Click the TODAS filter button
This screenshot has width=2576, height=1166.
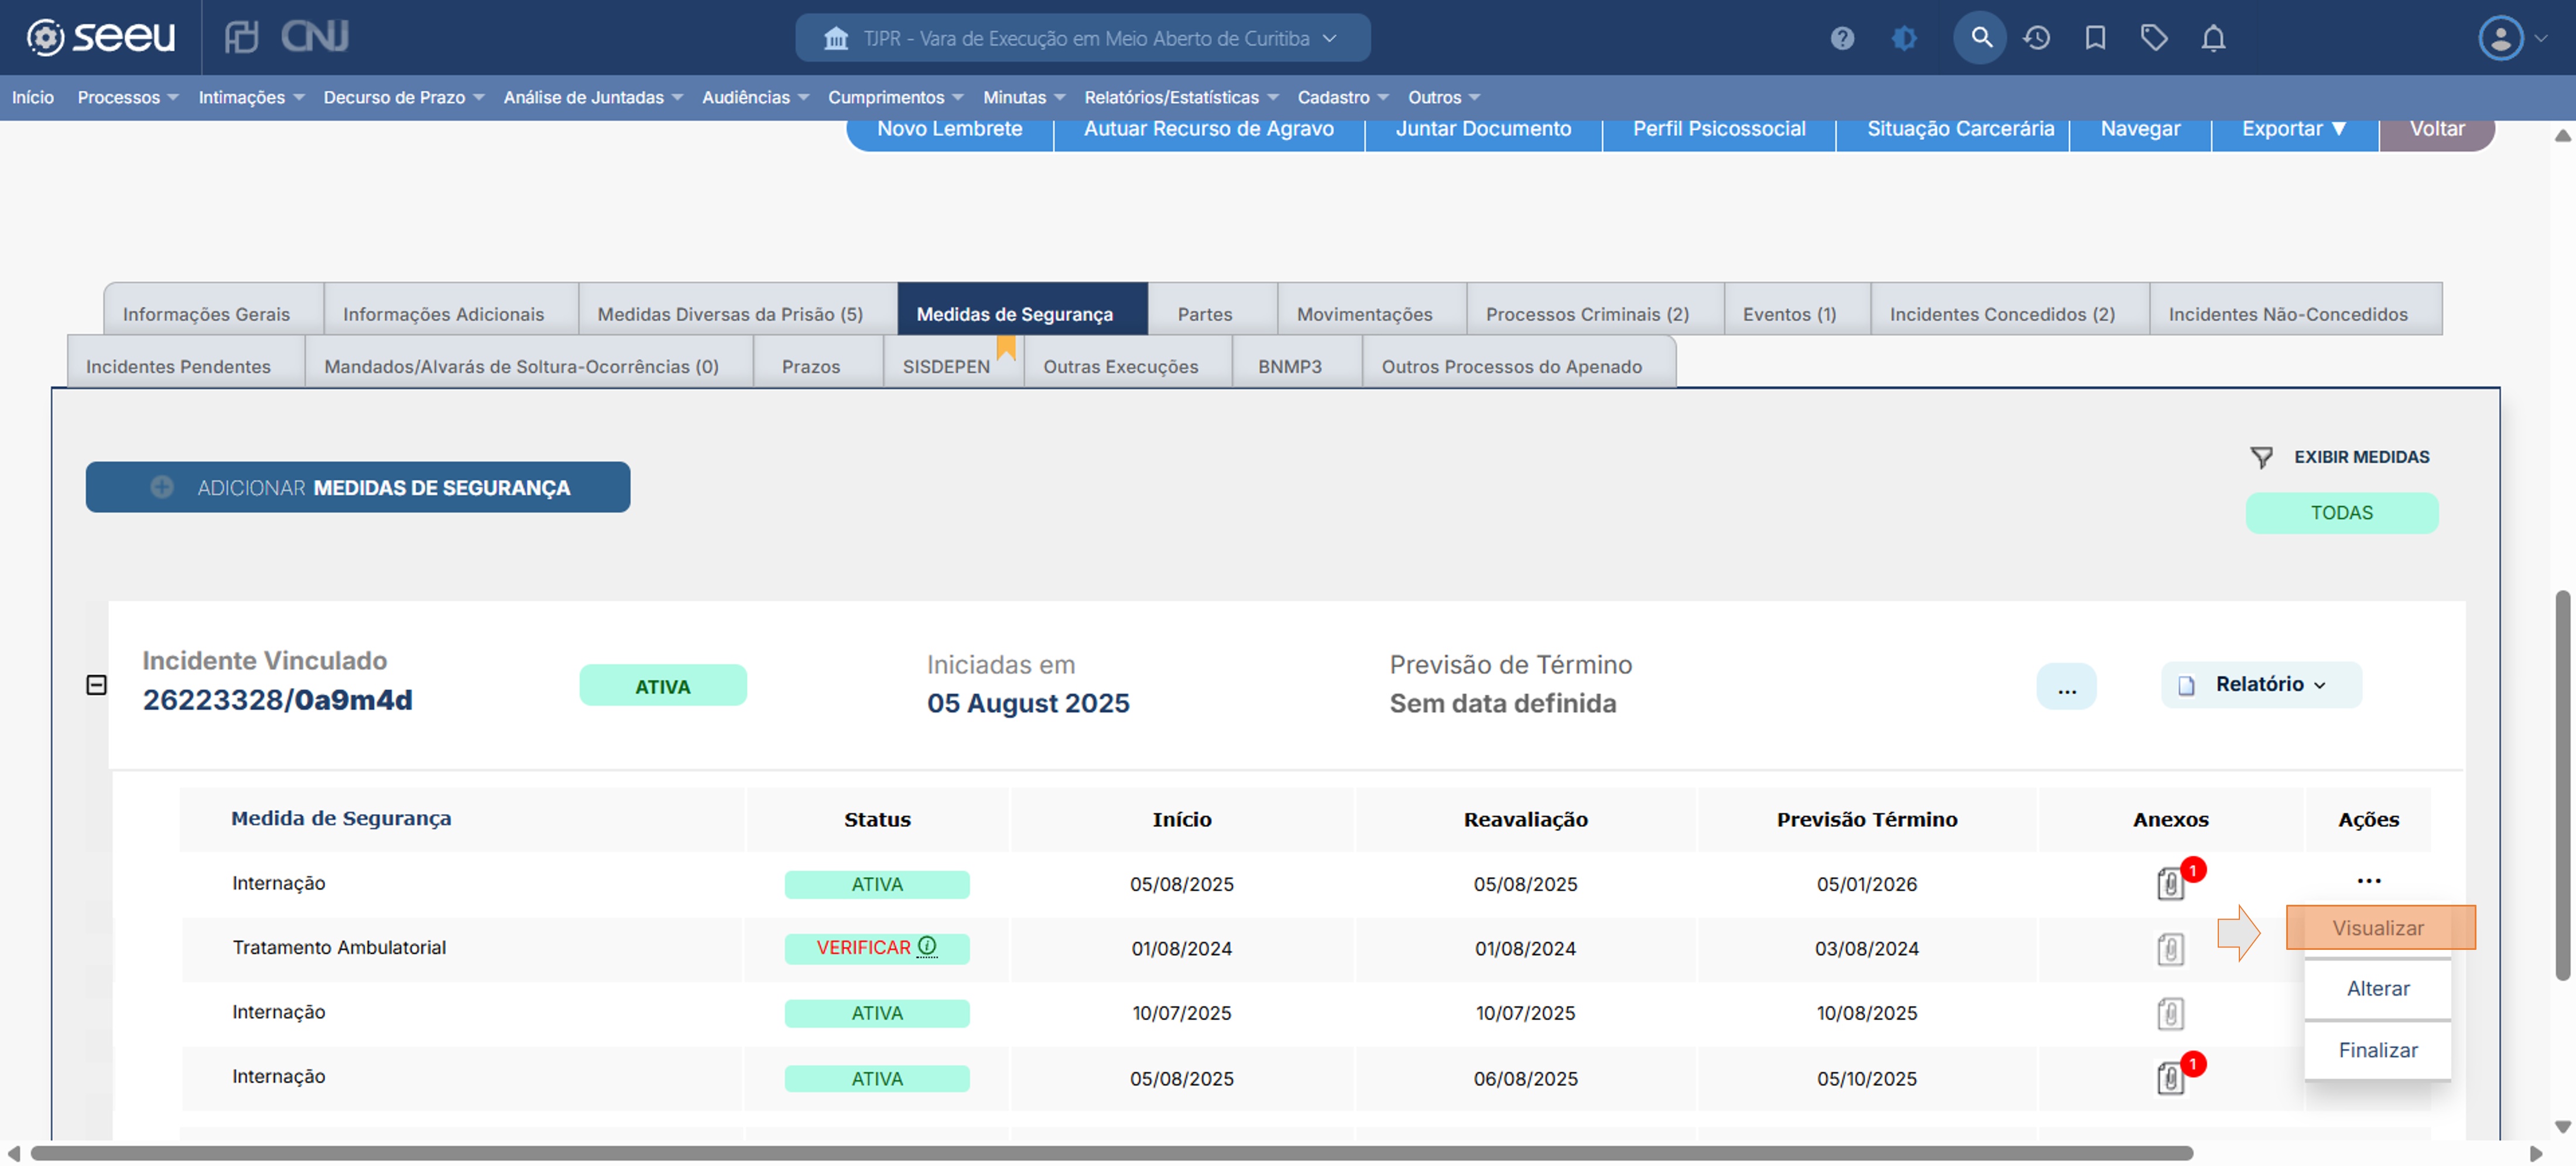tap(2341, 512)
